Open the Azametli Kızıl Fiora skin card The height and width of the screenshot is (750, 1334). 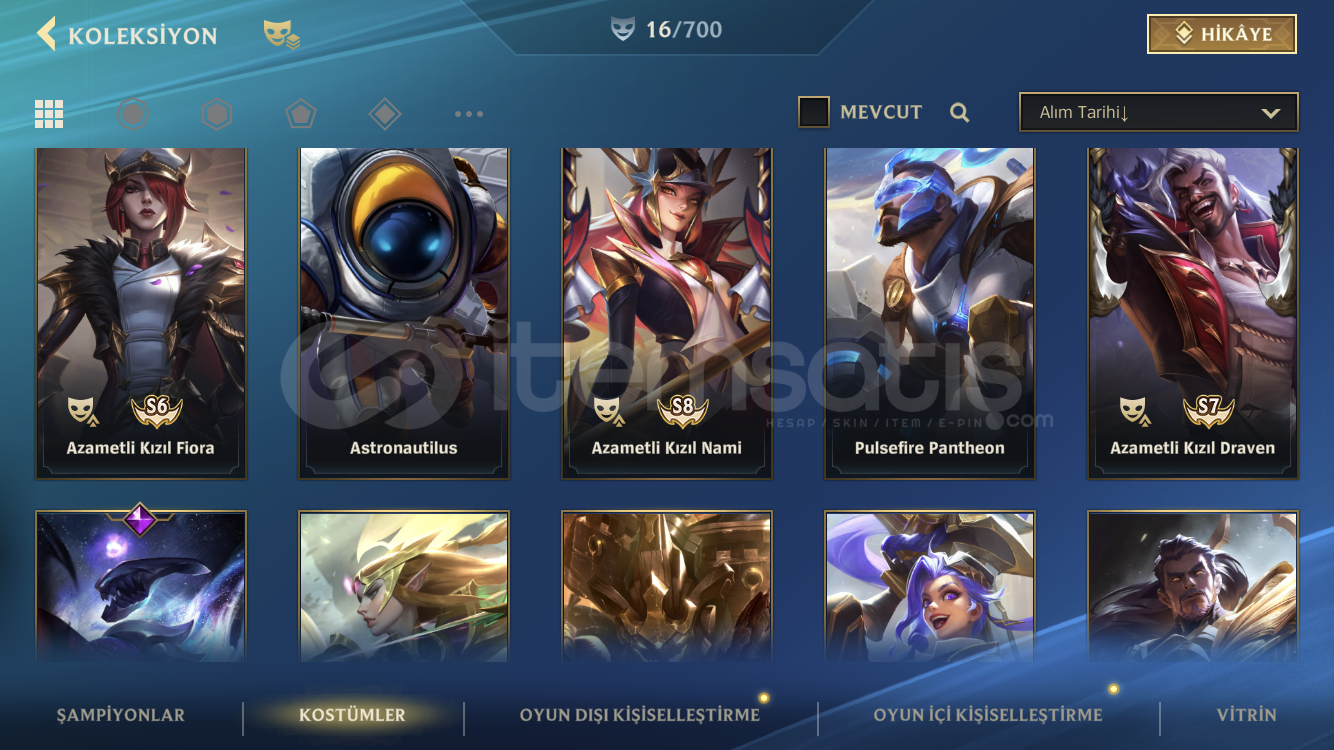[x=141, y=313]
